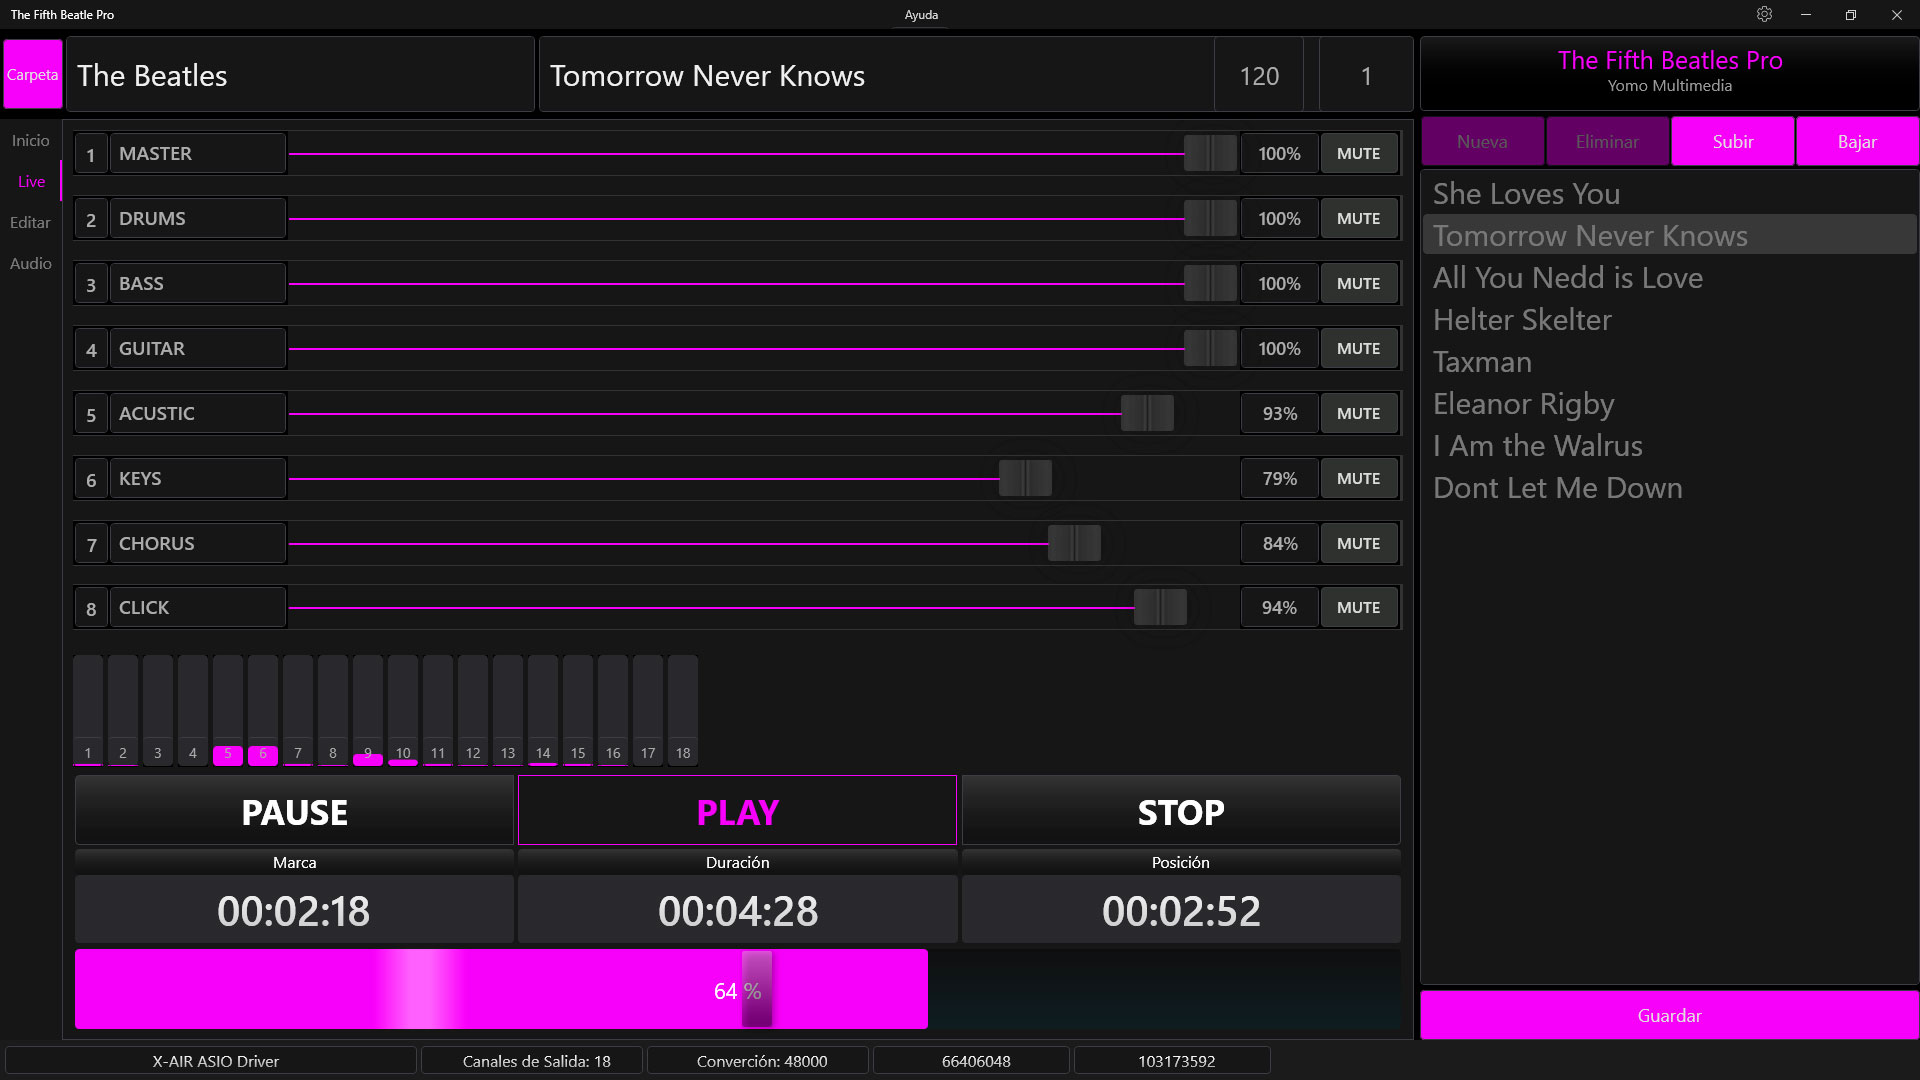Screen dimensions: 1920x1080
Task: Mute the CLICK track
Action: point(1358,608)
